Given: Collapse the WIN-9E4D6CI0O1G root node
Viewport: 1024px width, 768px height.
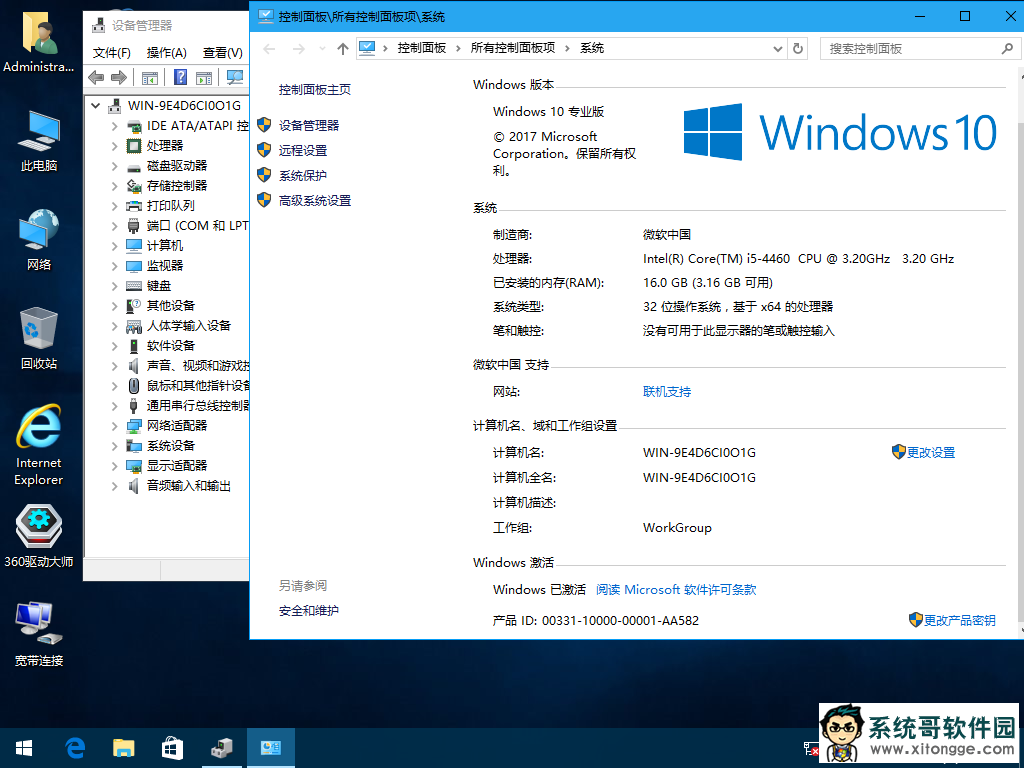Looking at the screenshot, I should click(96, 105).
